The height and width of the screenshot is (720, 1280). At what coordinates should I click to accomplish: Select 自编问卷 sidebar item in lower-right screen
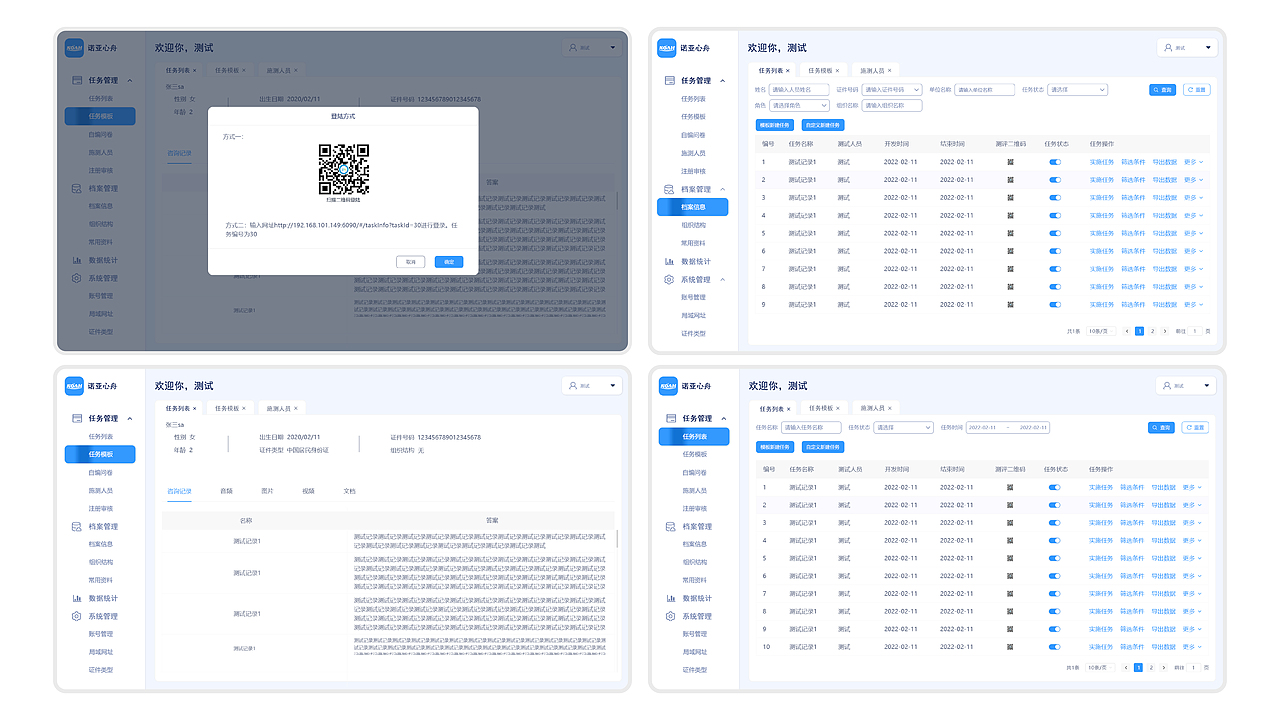click(694, 472)
